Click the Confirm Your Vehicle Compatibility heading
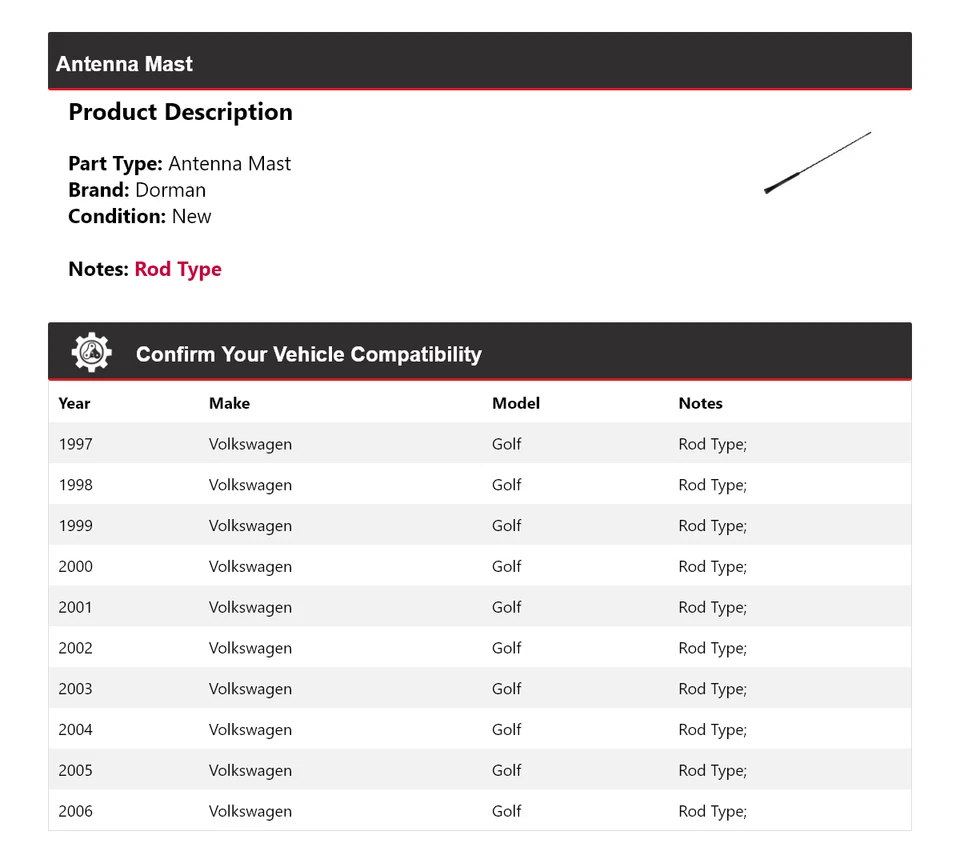The image size is (960, 863). pyautogui.click(x=308, y=354)
